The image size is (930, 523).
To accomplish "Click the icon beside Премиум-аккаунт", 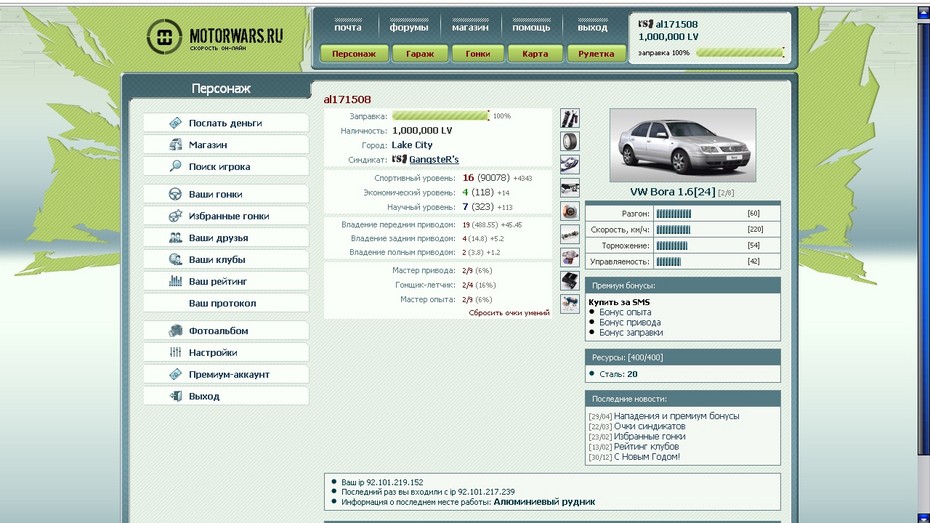I will 175,374.
